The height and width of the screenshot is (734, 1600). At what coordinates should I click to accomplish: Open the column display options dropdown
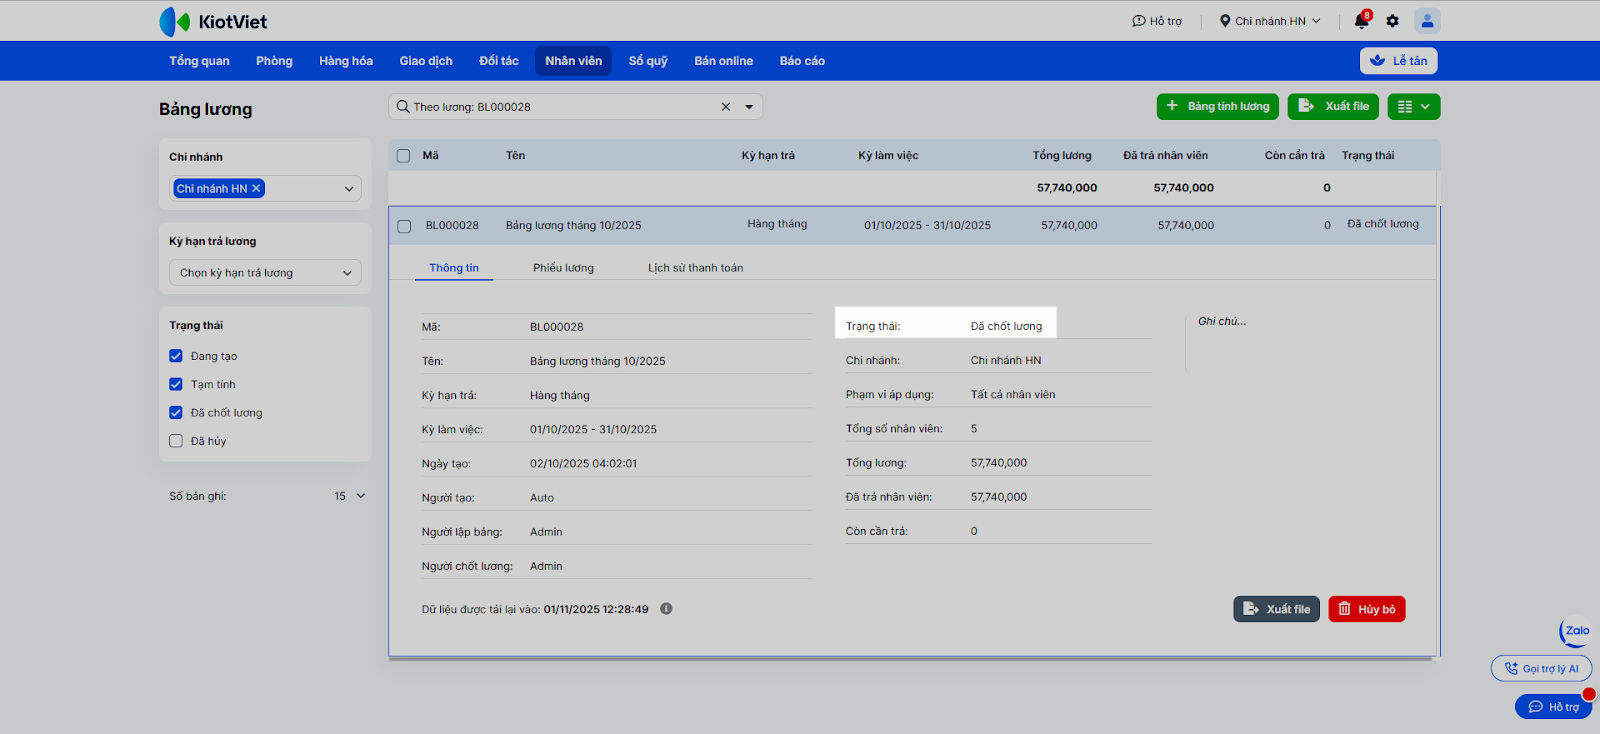coord(1413,107)
